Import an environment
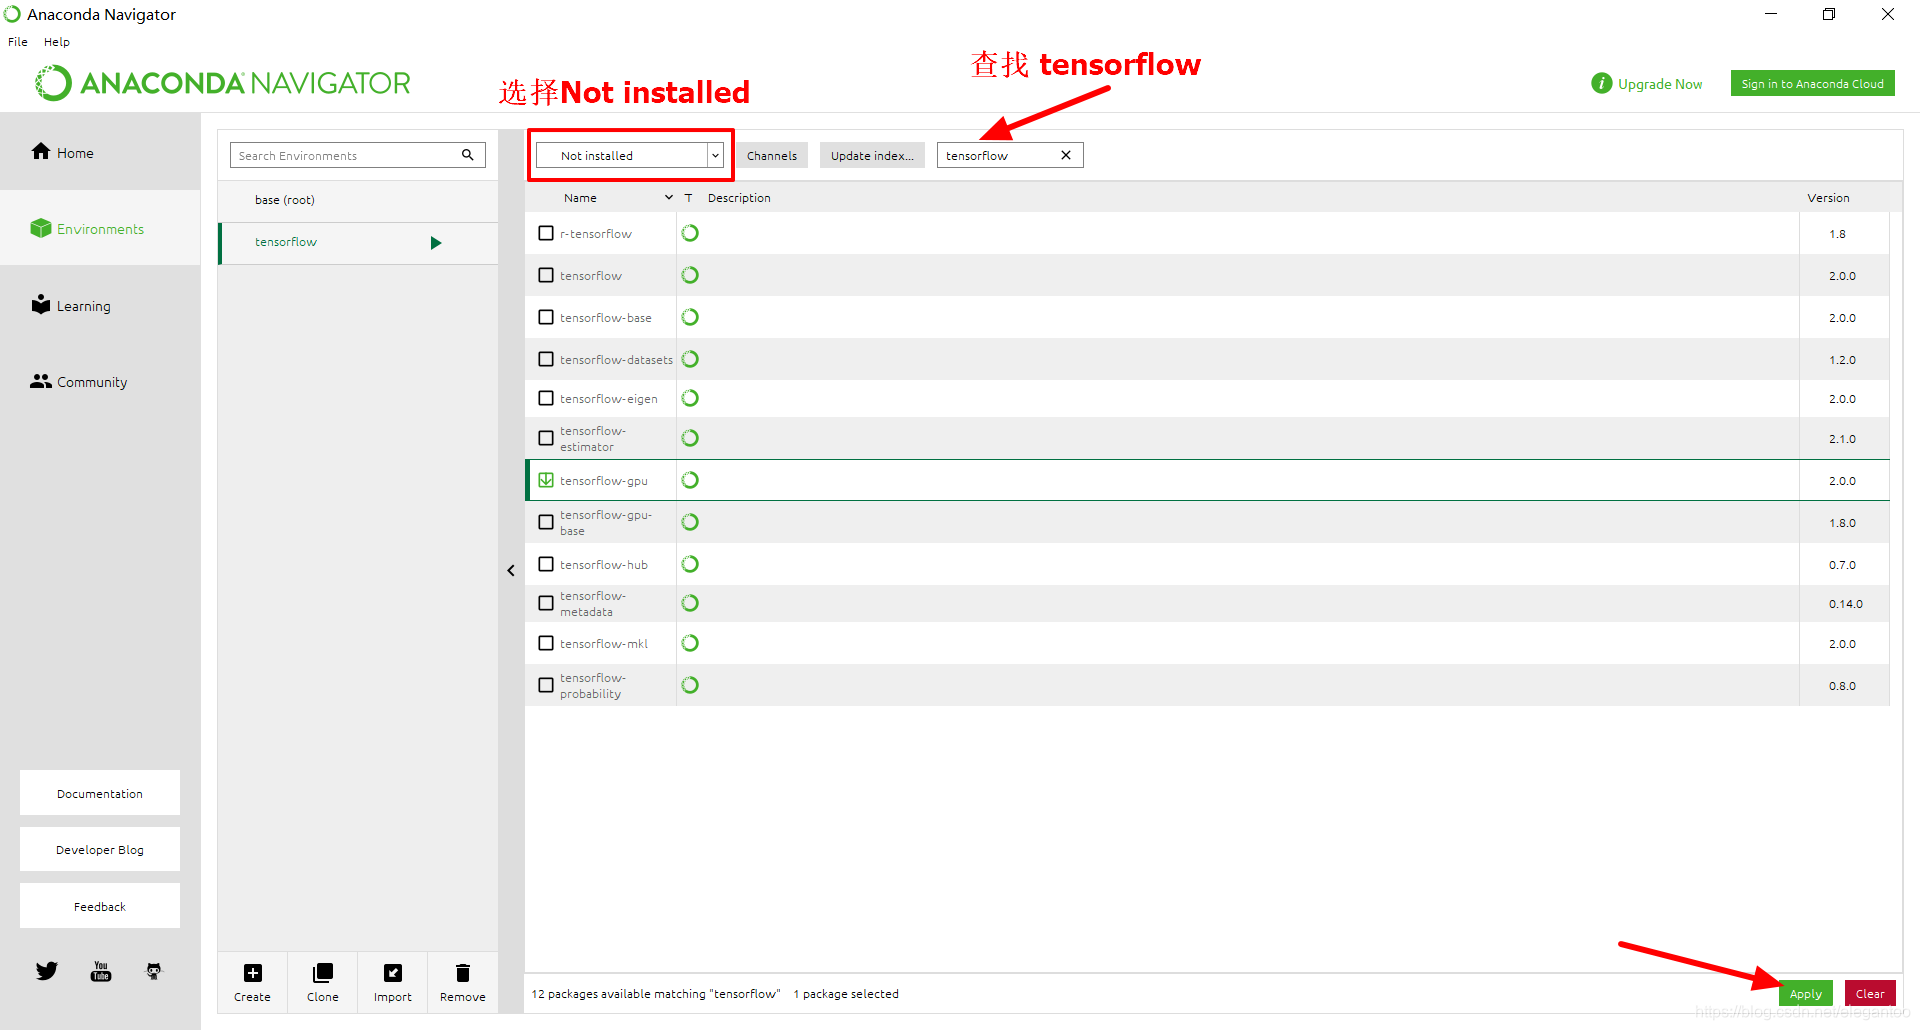1920x1030 pixels. [x=392, y=982]
